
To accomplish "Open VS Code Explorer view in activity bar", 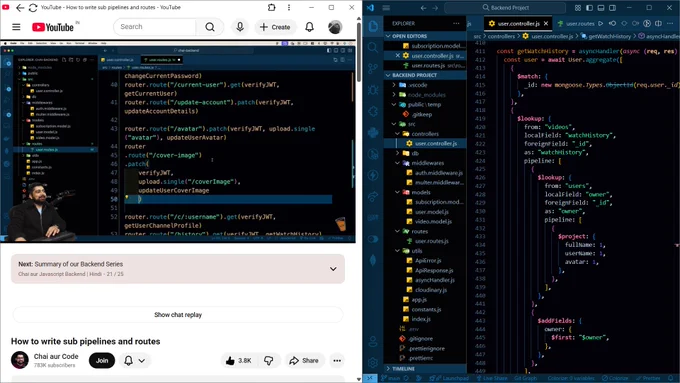I will coord(373,26).
